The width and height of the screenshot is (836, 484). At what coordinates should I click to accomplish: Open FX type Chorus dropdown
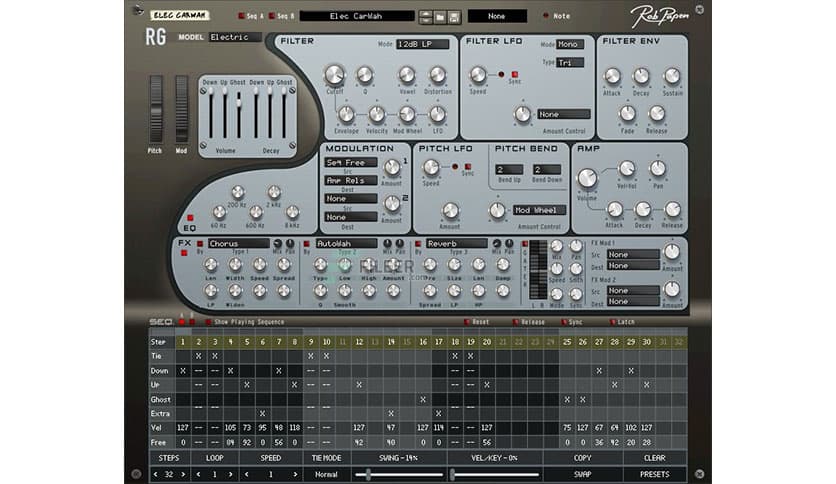pos(238,244)
